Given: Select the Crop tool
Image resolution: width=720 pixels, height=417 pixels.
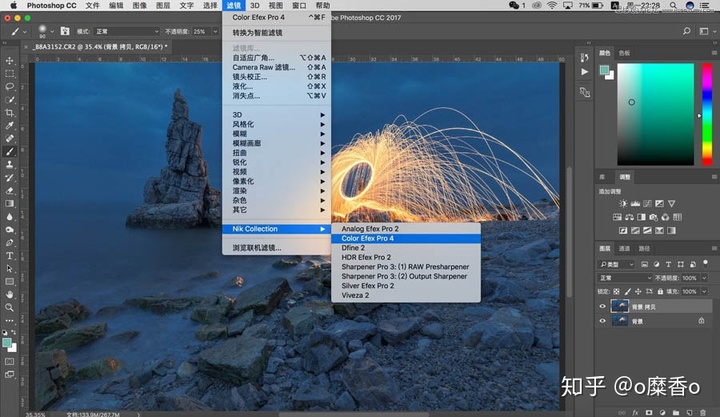Looking at the screenshot, I should click(9, 113).
